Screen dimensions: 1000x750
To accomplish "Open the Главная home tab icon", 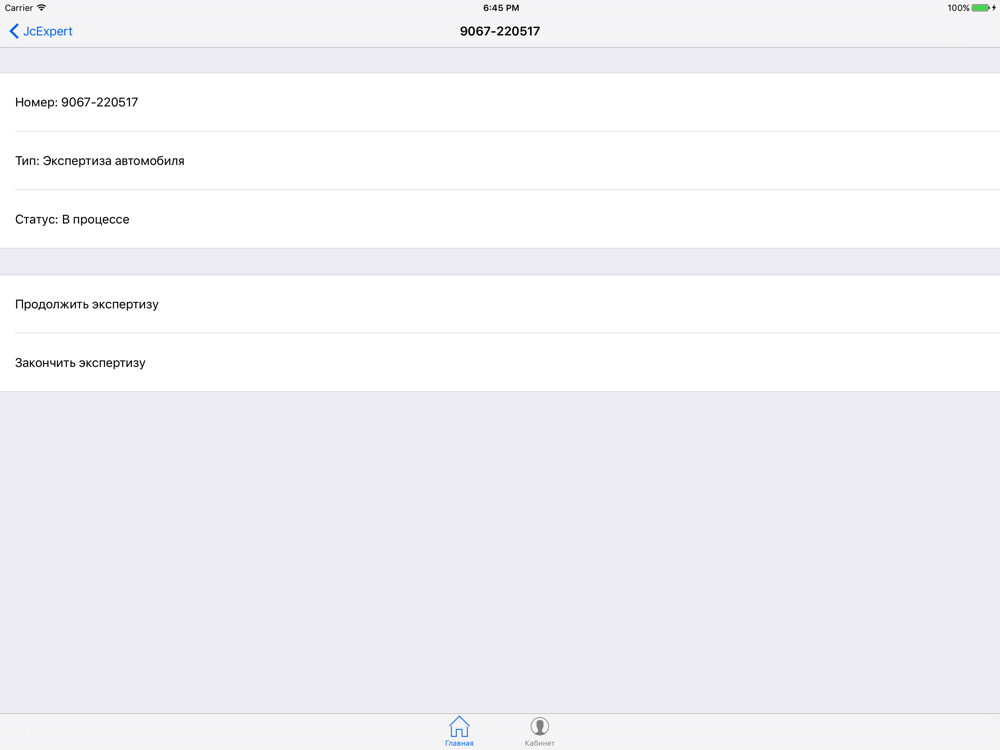I will (x=459, y=726).
